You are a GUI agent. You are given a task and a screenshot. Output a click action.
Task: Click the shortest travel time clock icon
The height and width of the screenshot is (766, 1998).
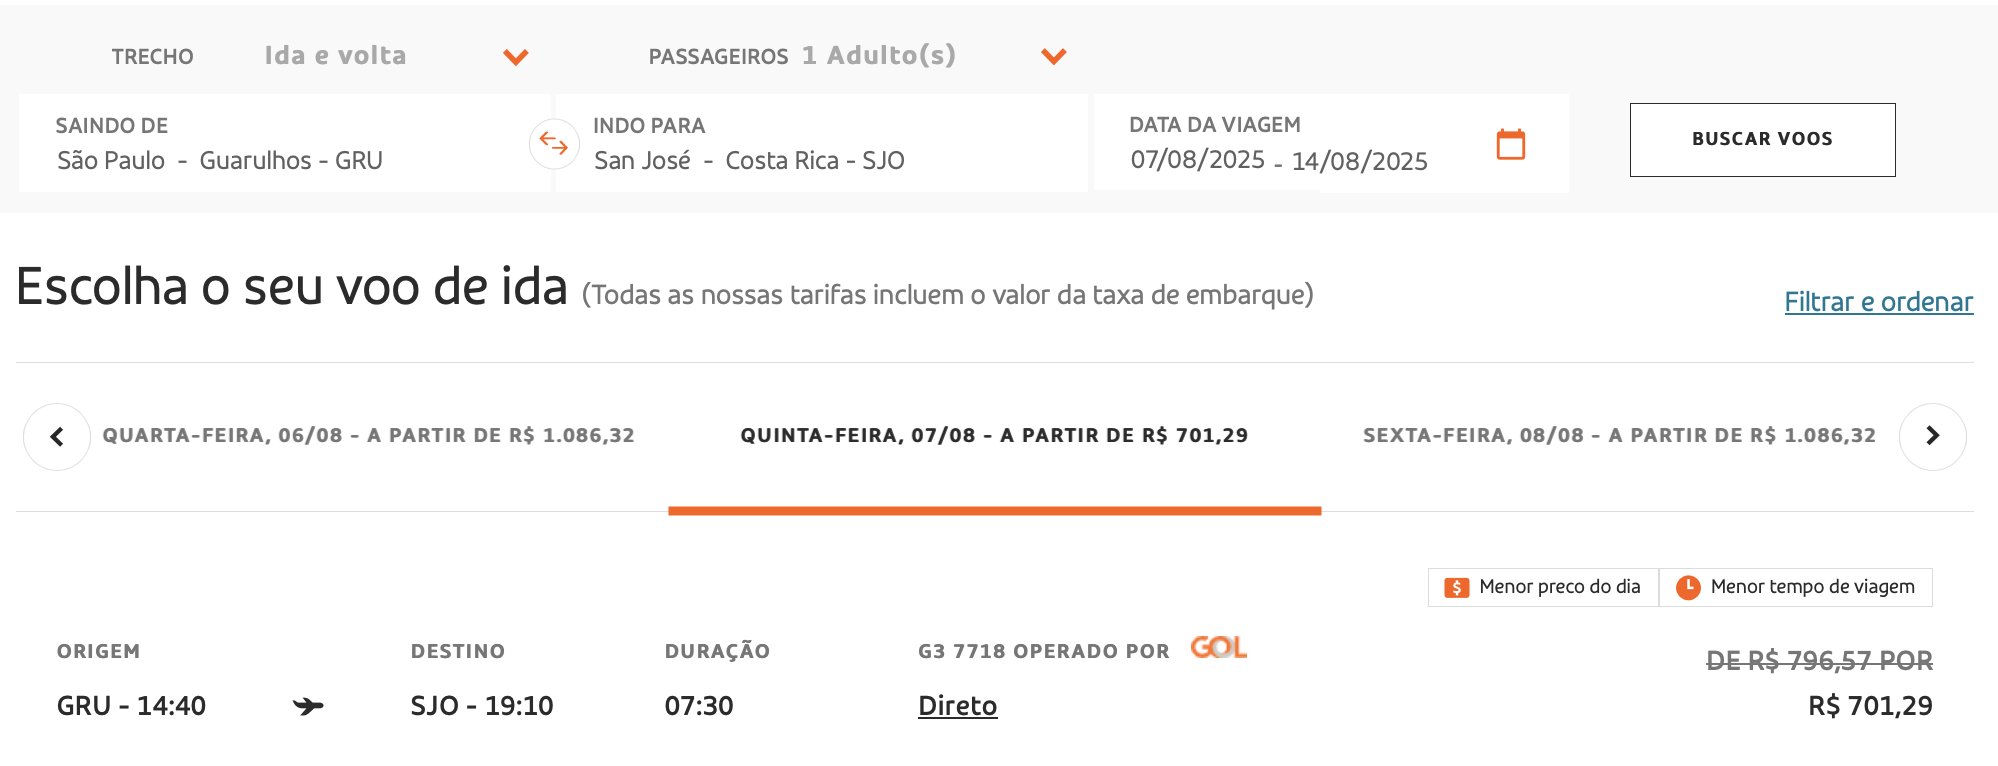(1688, 588)
